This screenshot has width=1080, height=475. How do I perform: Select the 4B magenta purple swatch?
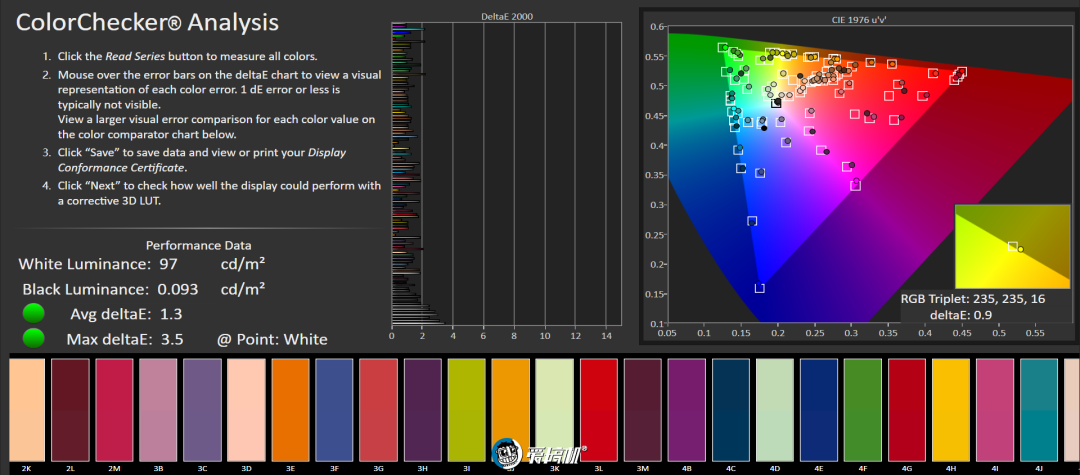click(x=687, y=410)
